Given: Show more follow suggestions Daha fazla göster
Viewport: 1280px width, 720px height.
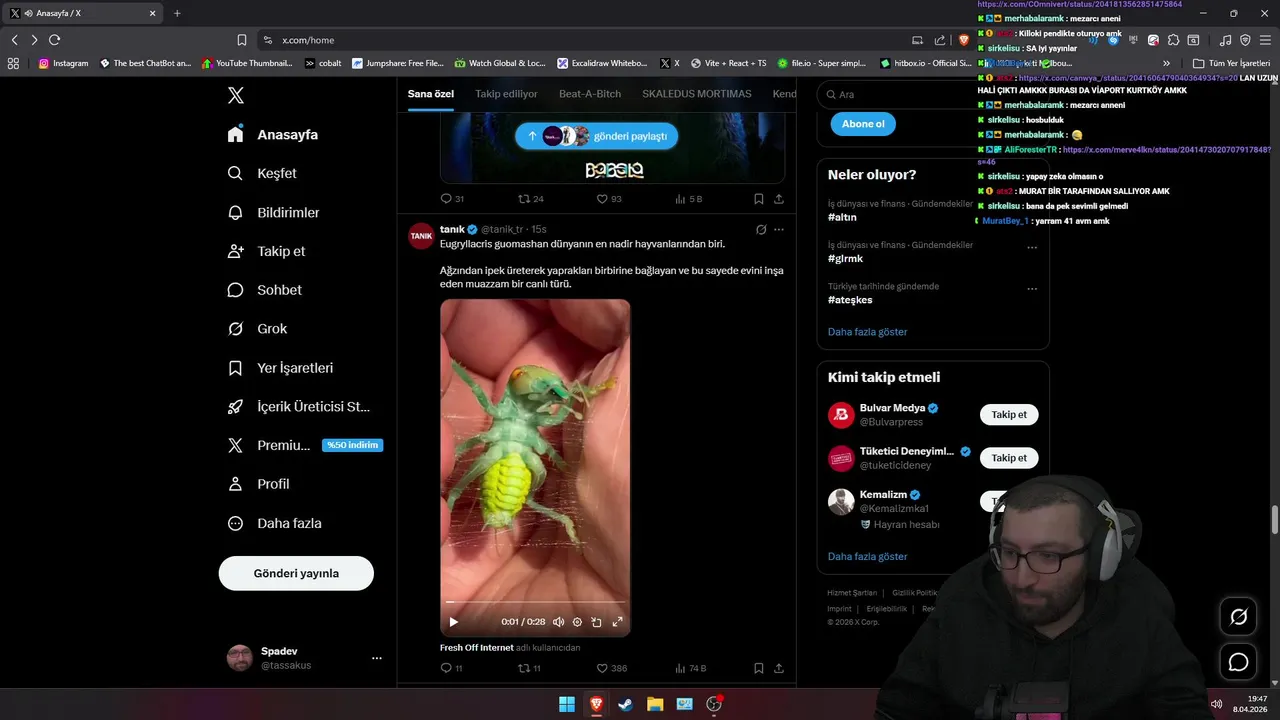Looking at the screenshot, I should click(x=868, y=556).
